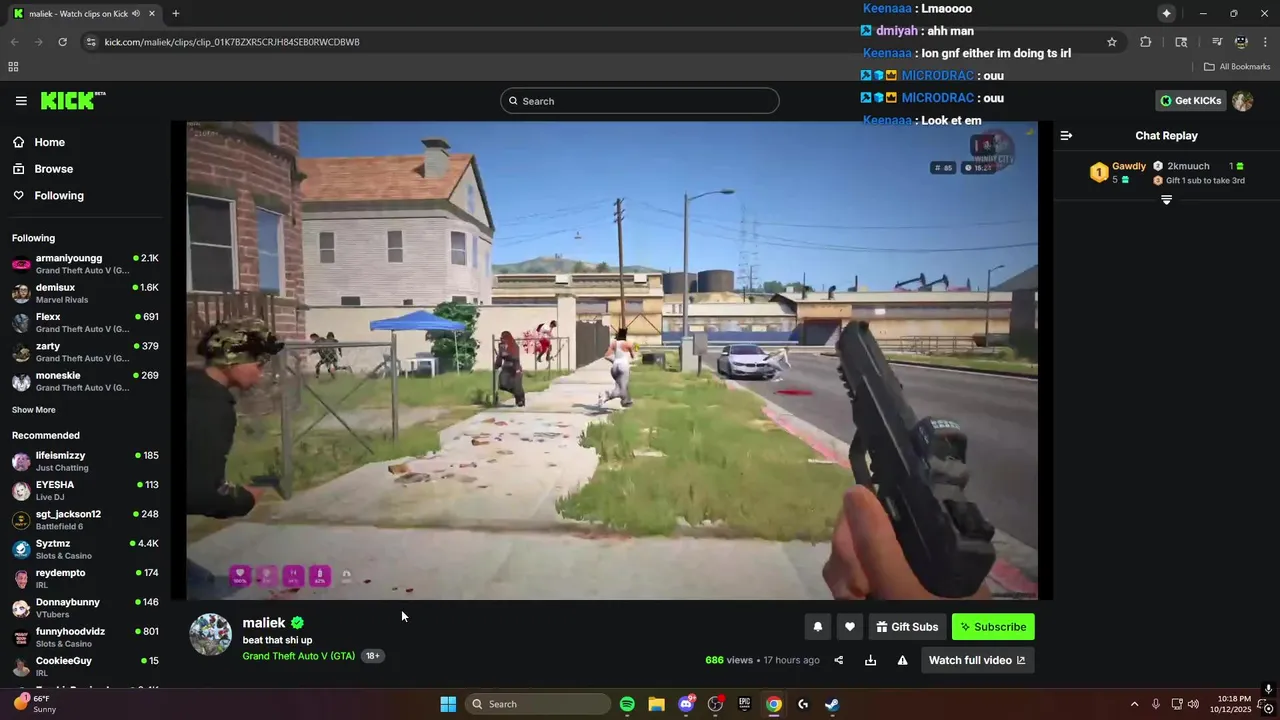Open Epic Games Launcher from taskbar
The image size is (1280, 720).
[744, 704]
